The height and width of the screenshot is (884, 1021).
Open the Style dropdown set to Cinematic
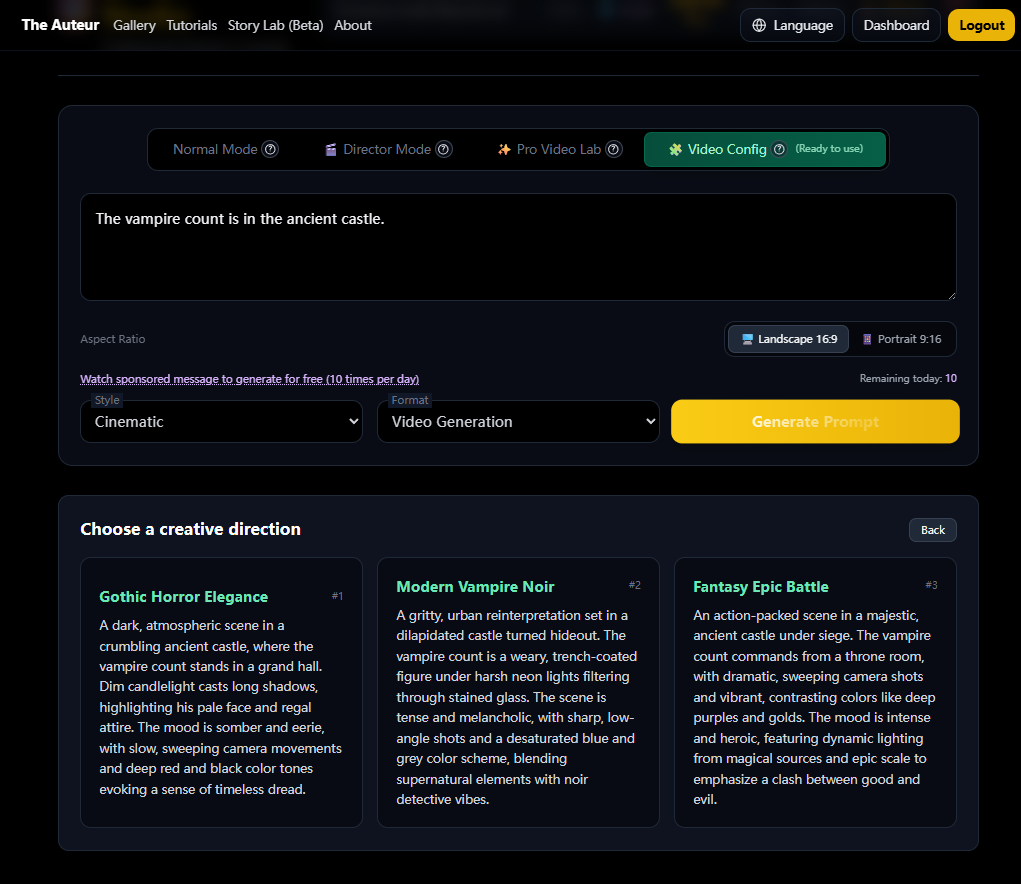[x=221, y=422]
